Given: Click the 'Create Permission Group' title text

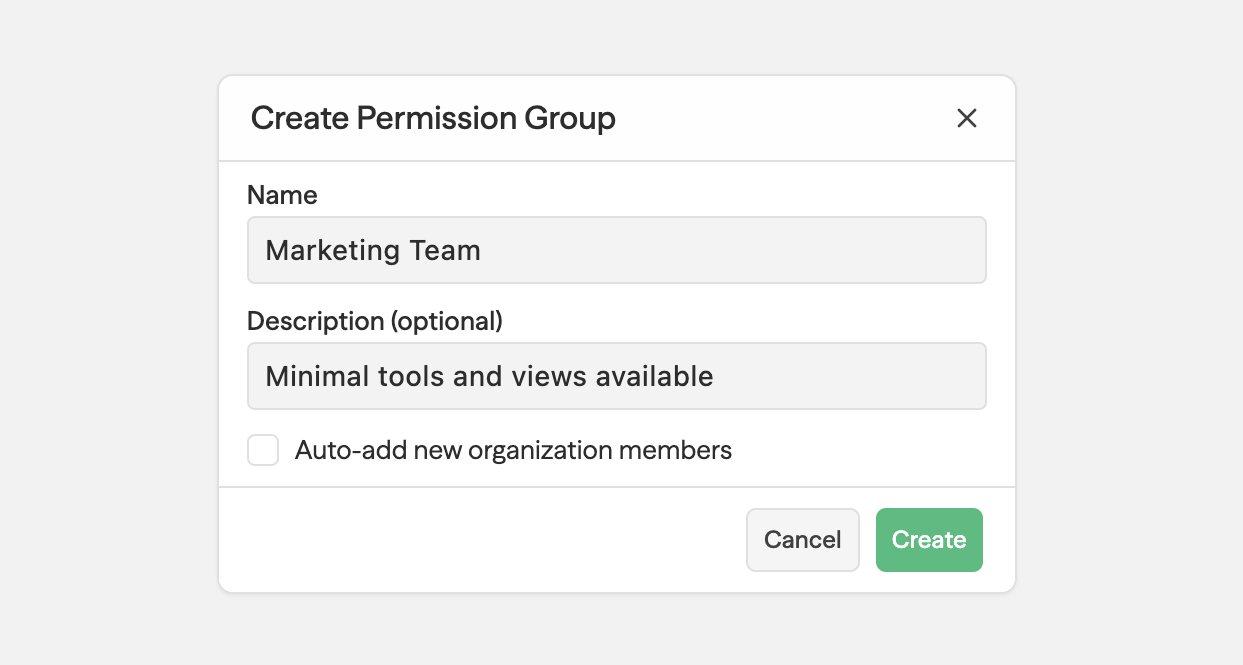Looking at the screenshot, I should click(433, 118).
